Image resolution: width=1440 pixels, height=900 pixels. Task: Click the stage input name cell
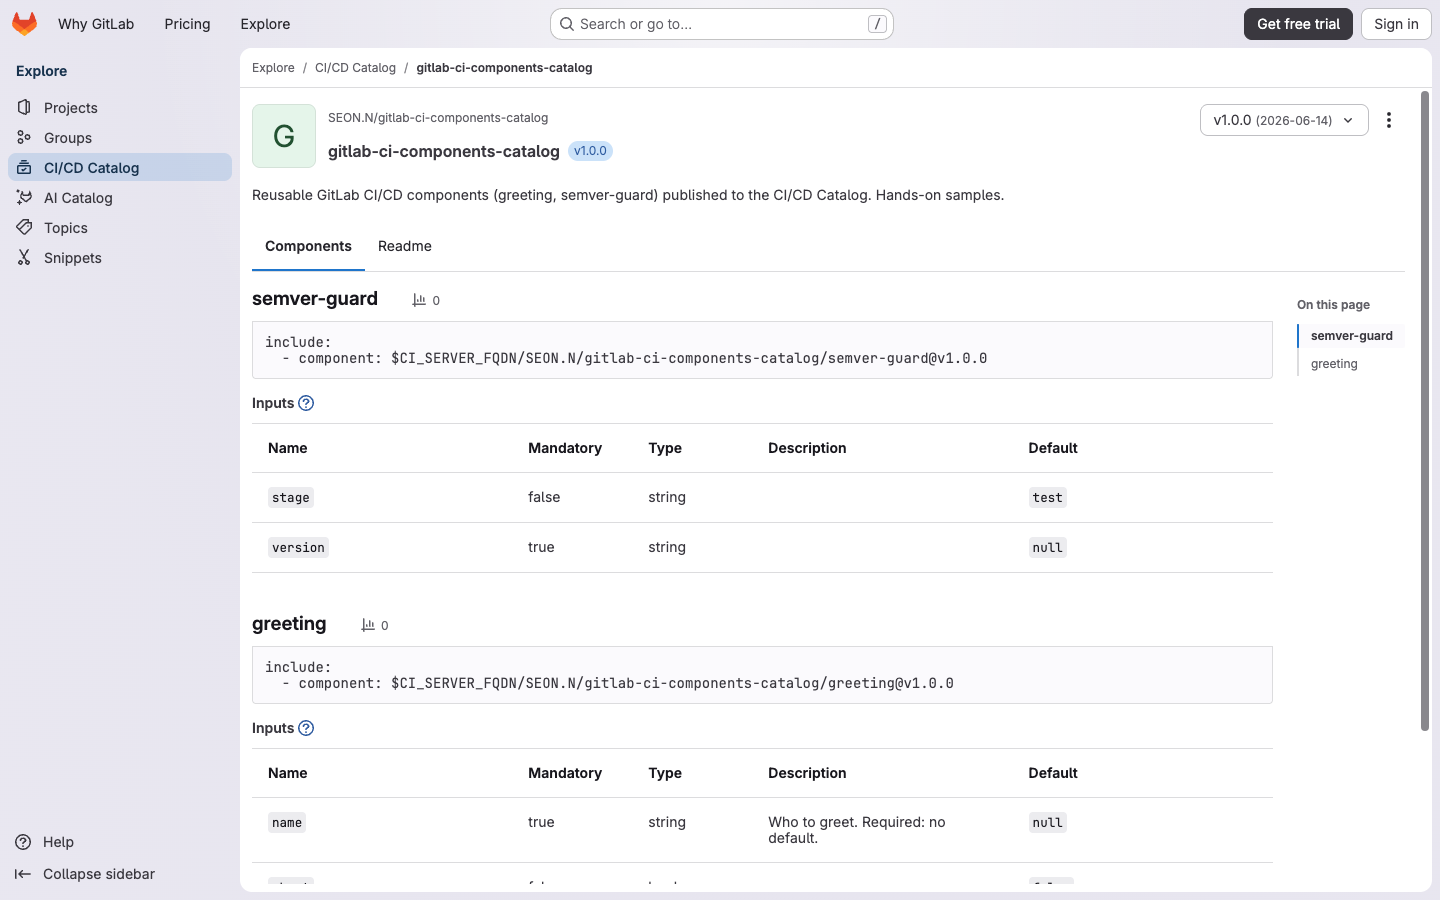[291, 498]
